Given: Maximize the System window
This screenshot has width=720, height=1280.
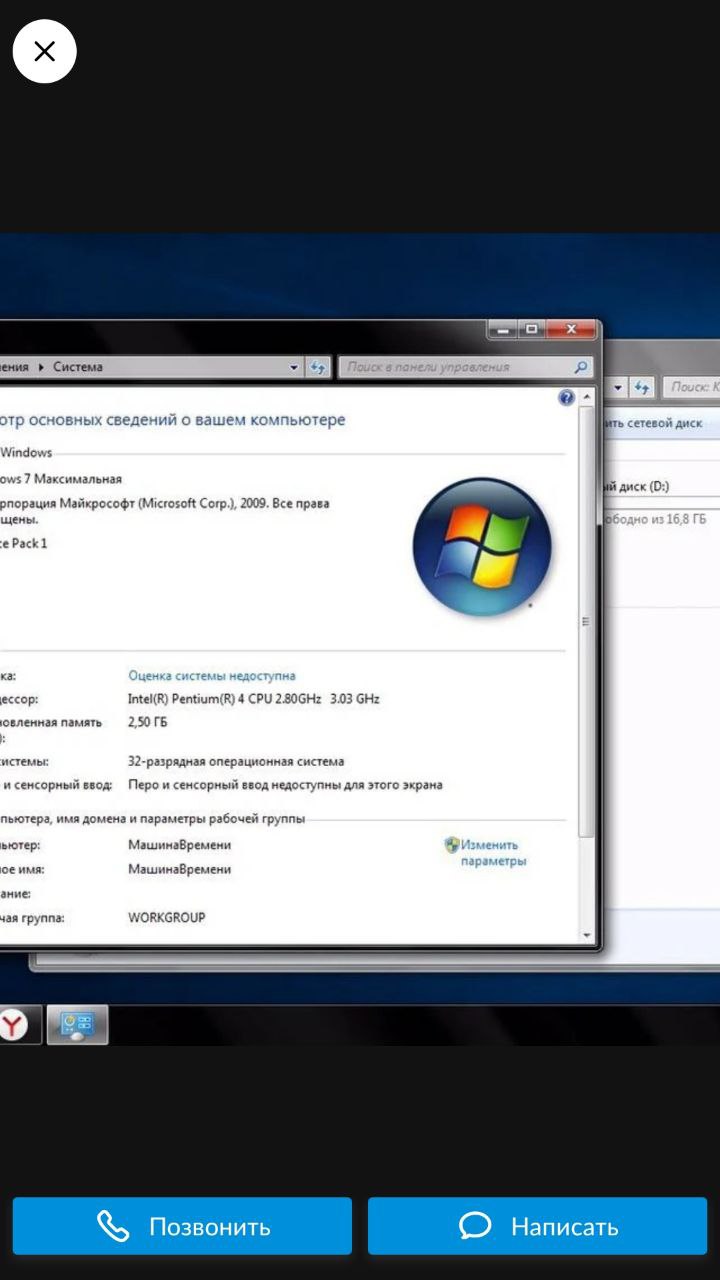Looking at the screenshot, I should pyautogui.click(x=530, y=328).
